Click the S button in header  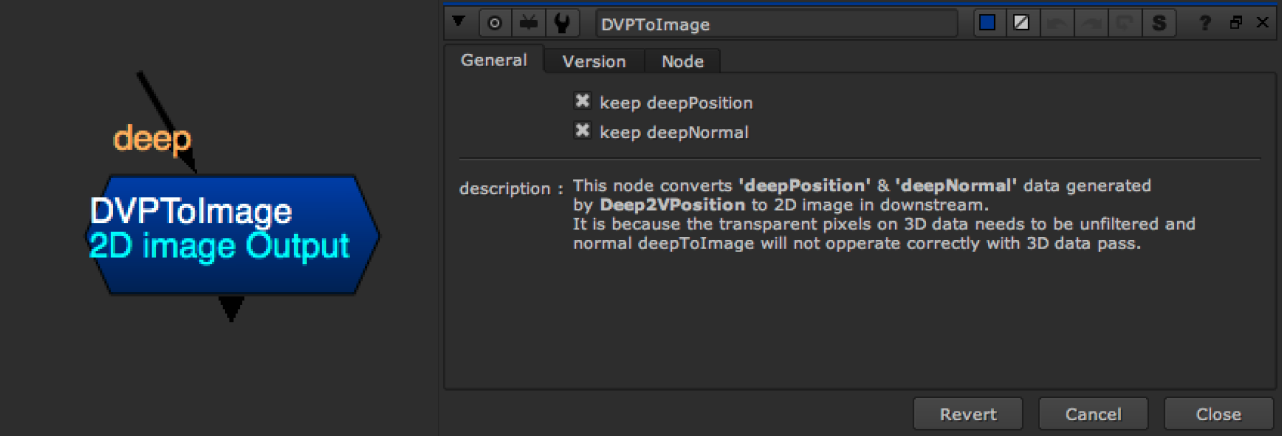[1160, 22]
